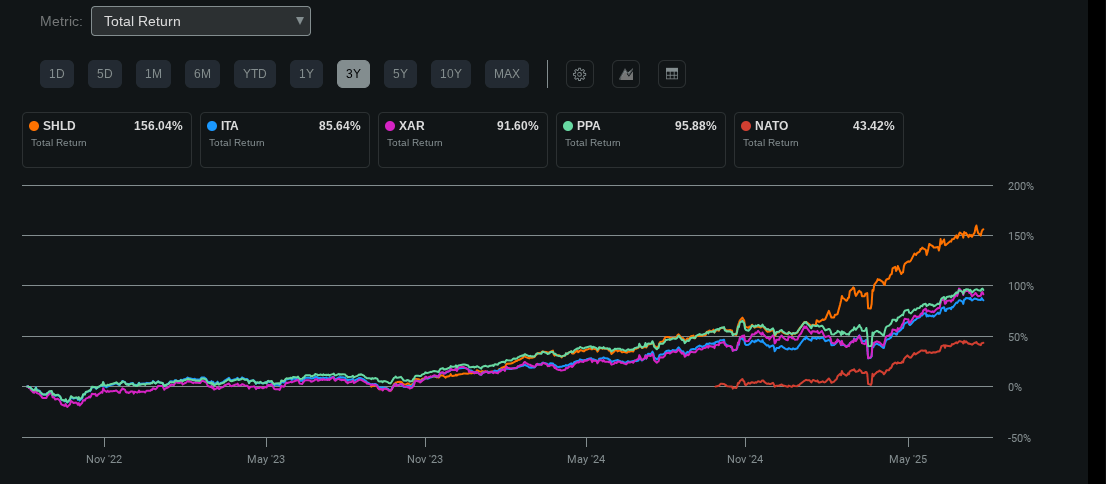The width and height of the screenshot is (1106, 484).
Task: Select the 1D time range
Action: [x=57, y=74]
